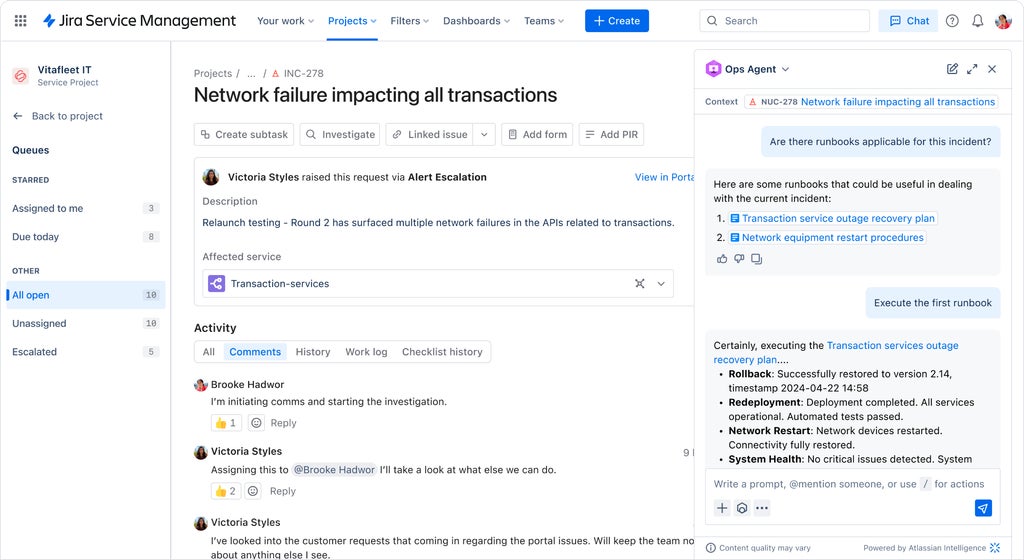Open Transaction service outage recovery plan link
The width and height of the screenshot is (1024, 560).
[x=838, y=218]
